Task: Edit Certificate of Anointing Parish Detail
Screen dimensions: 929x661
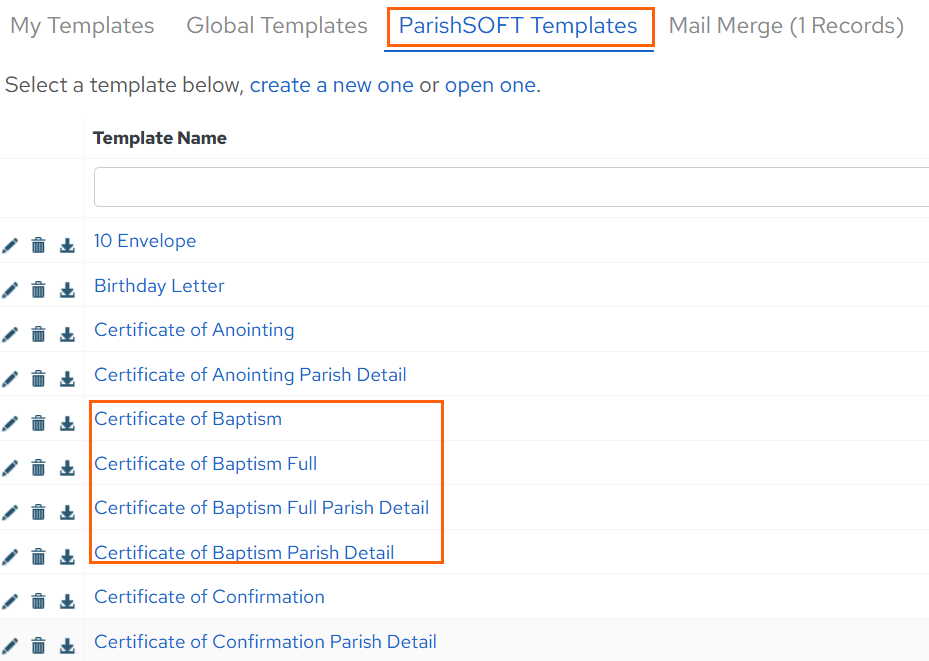Action: coord(10,378)
